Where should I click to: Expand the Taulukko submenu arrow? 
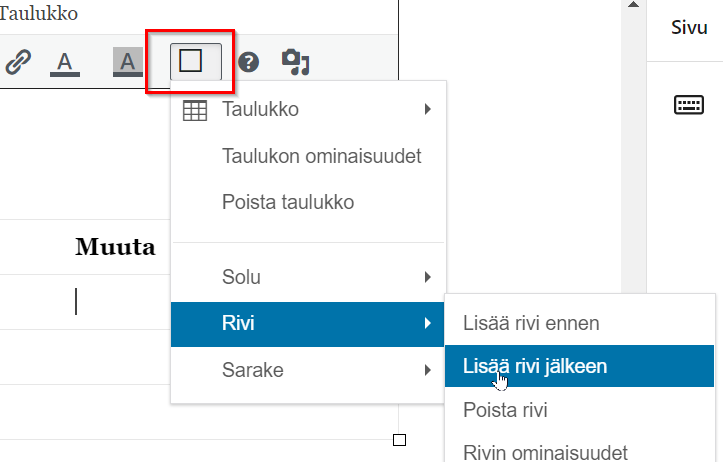click(427, 110)
